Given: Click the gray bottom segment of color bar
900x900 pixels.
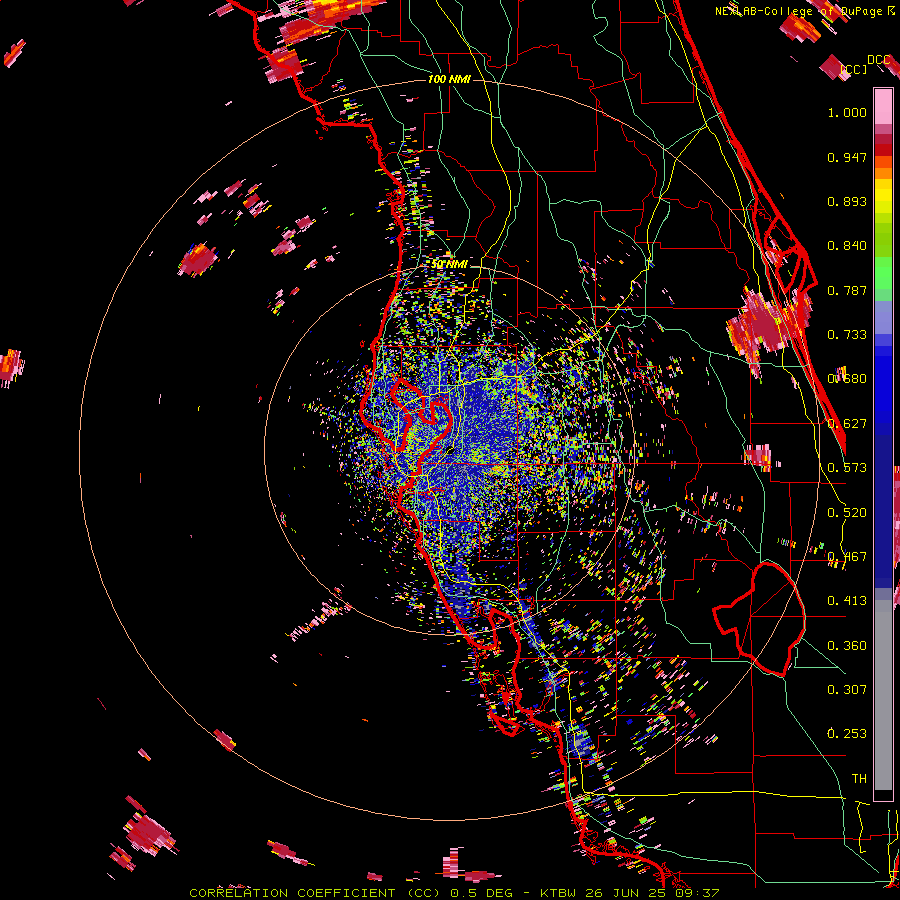Looking at the screenshot, I should [x=883, y=695].
